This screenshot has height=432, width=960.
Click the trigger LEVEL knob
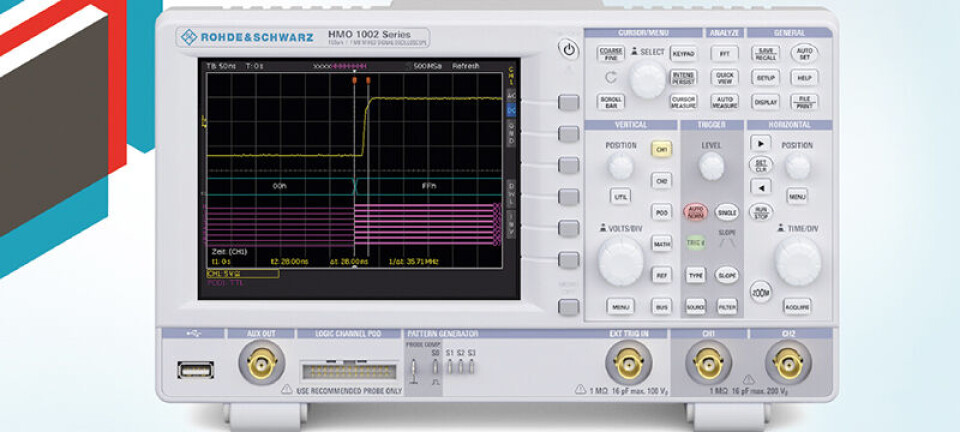point(711,166)
